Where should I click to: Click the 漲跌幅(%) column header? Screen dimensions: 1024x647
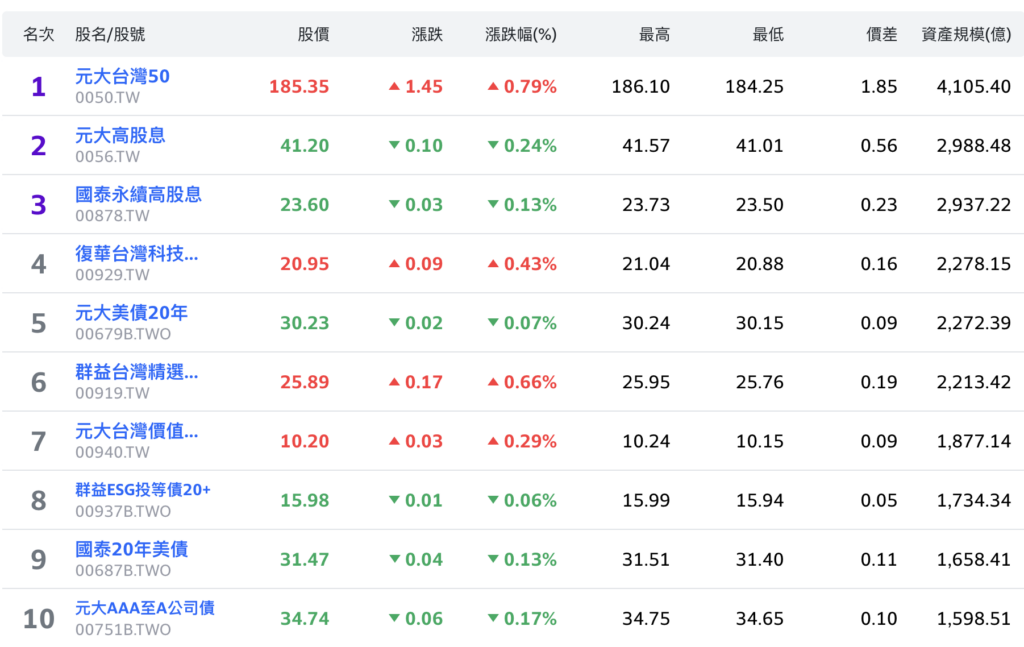tap(521, 34)
